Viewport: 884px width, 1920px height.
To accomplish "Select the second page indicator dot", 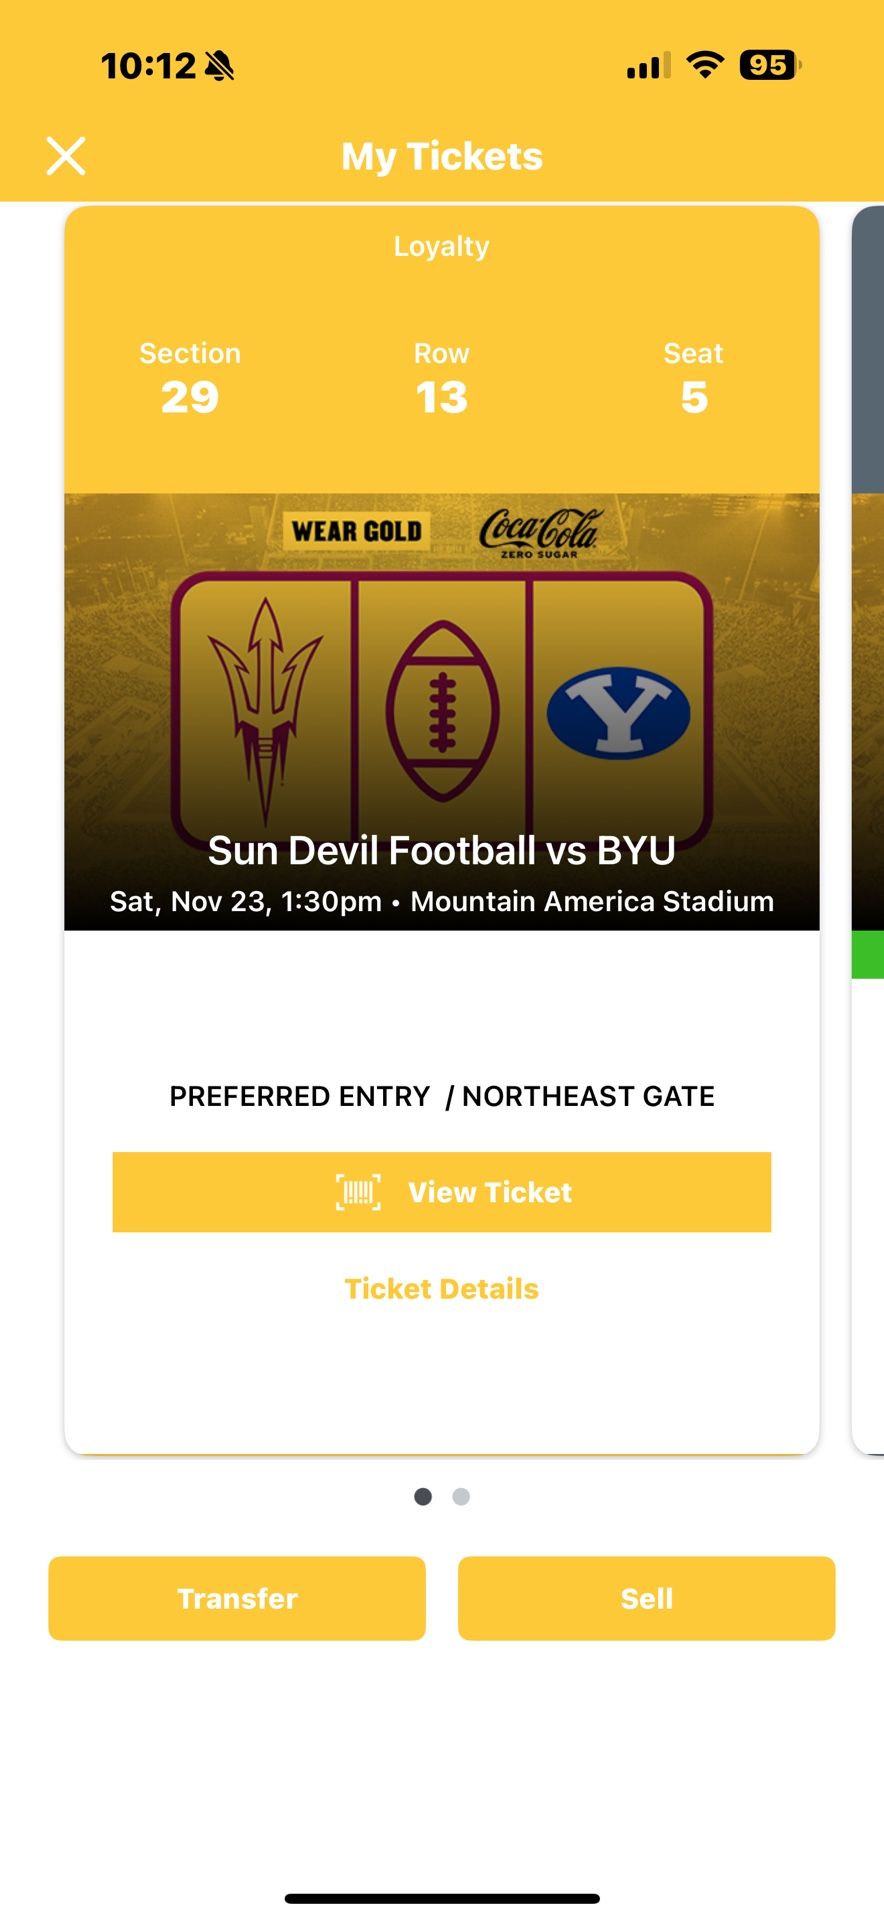I will point(461,1497).
